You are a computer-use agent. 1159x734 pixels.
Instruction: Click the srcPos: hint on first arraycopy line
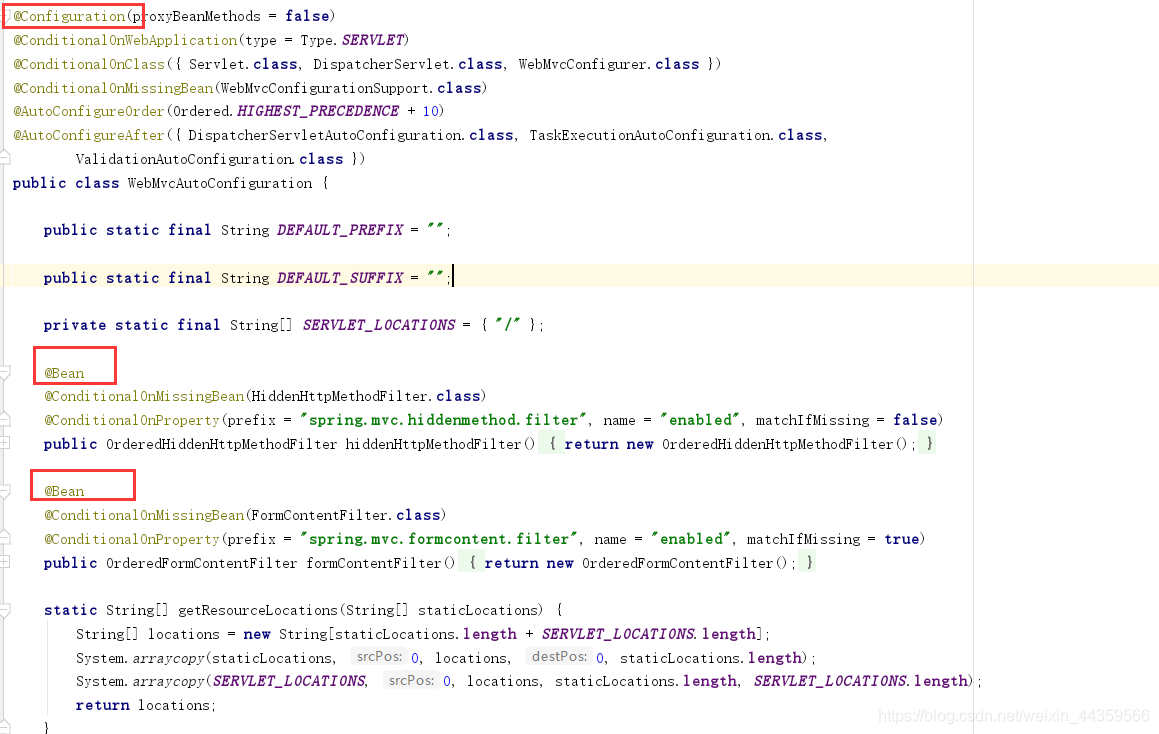[x=379, y=656]
